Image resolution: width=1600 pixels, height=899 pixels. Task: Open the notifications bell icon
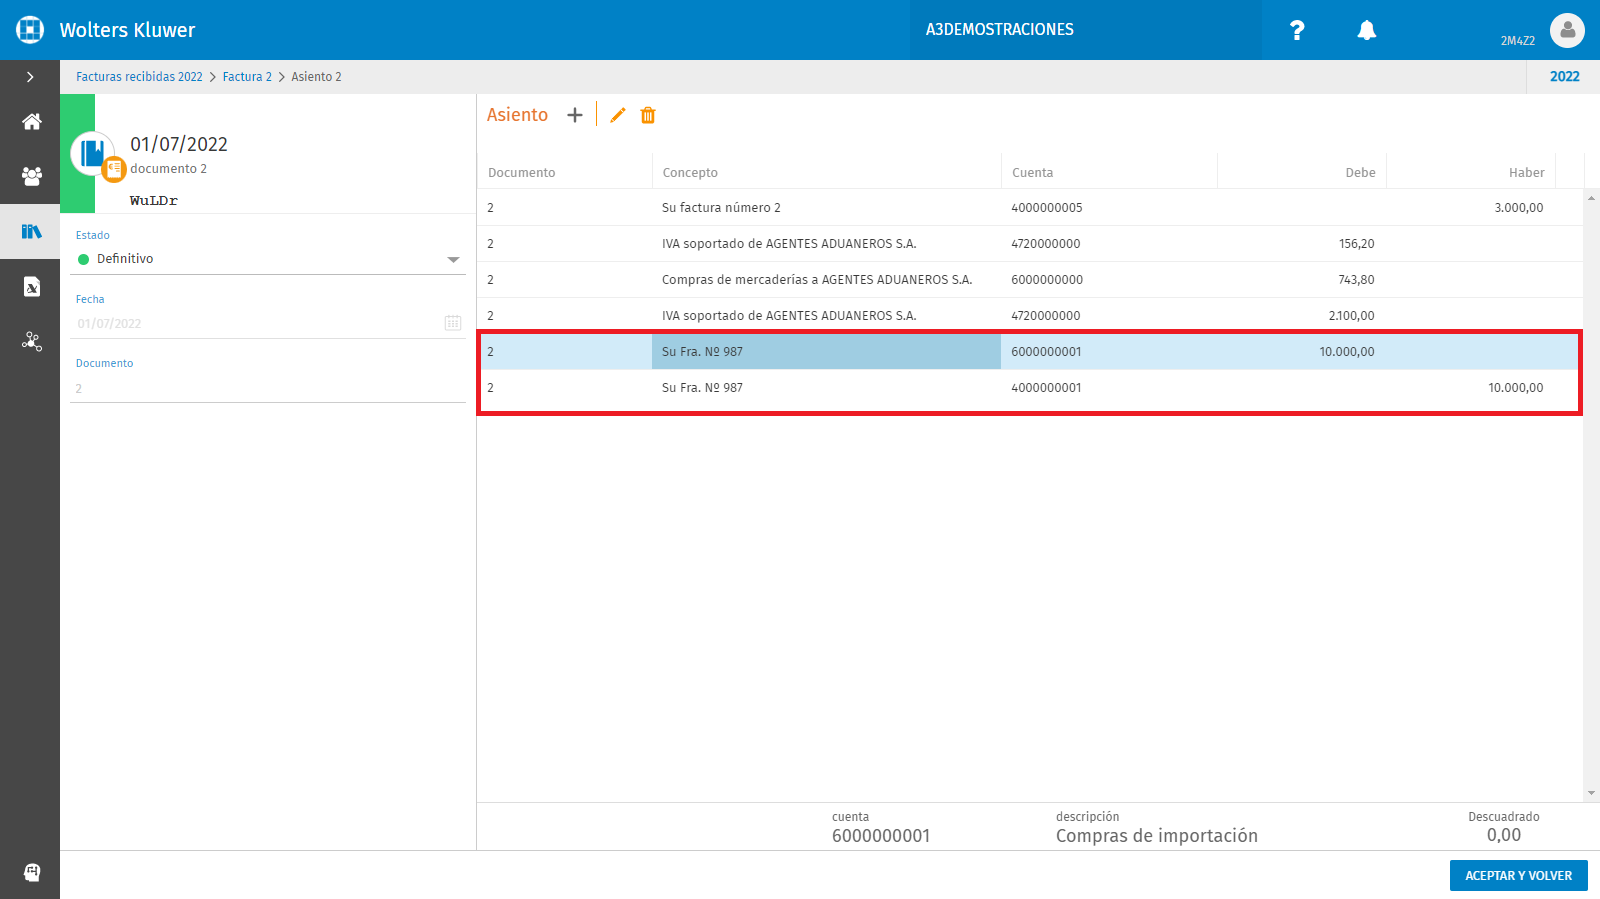point(1367,30)
